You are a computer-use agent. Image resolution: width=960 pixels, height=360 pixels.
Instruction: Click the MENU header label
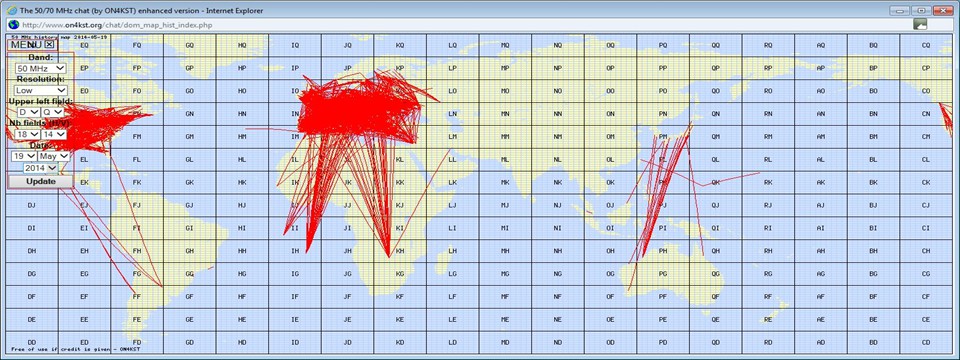26,45
